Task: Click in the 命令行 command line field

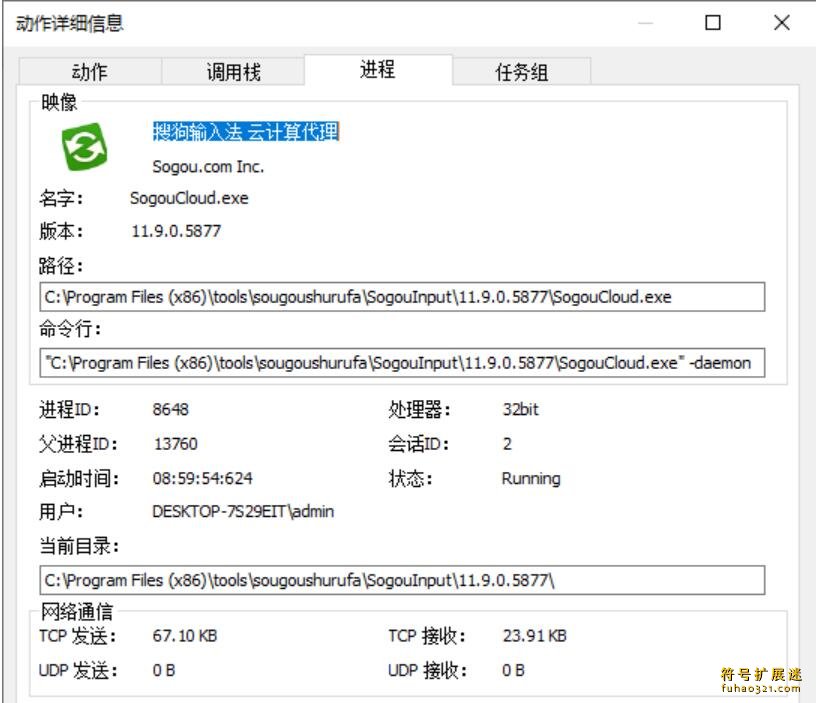Action: coord(402,363)
